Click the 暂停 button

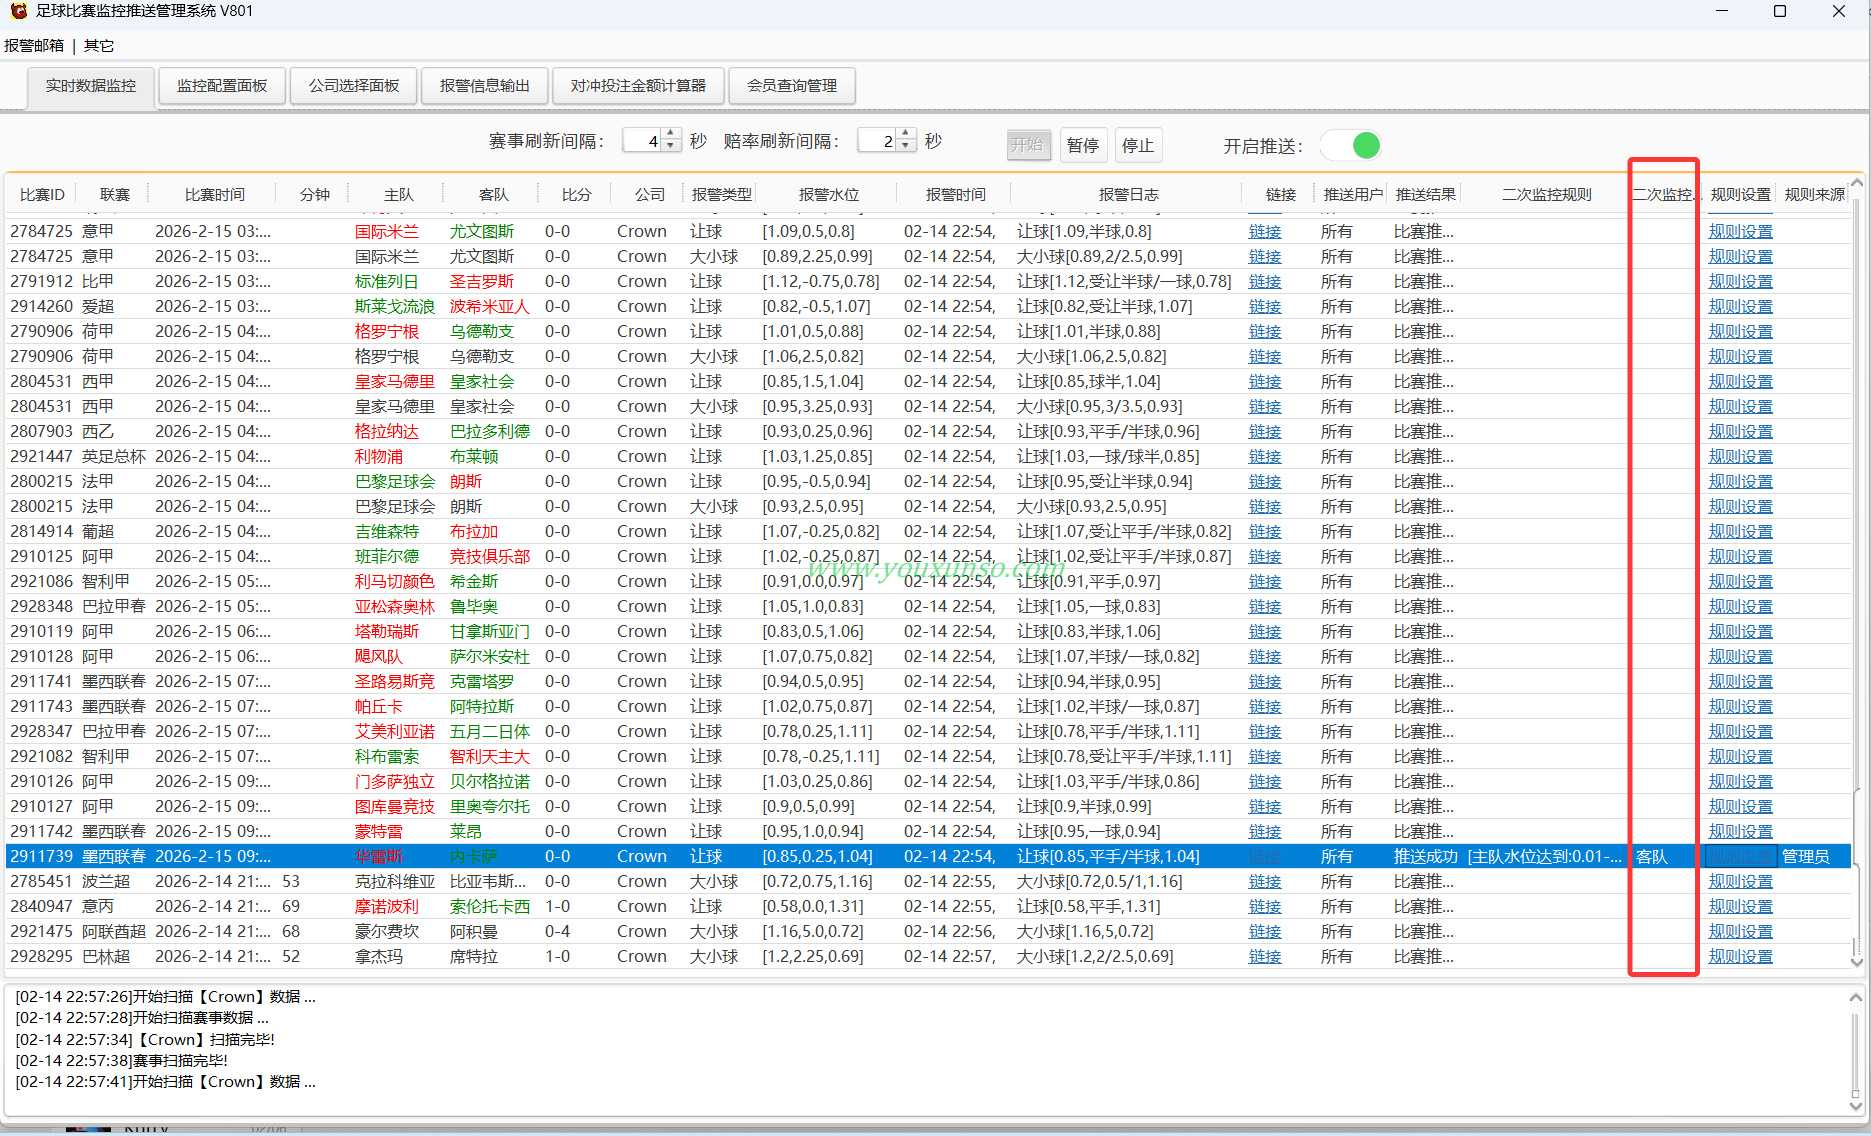pyautogui.click(x=1083, y=145)
